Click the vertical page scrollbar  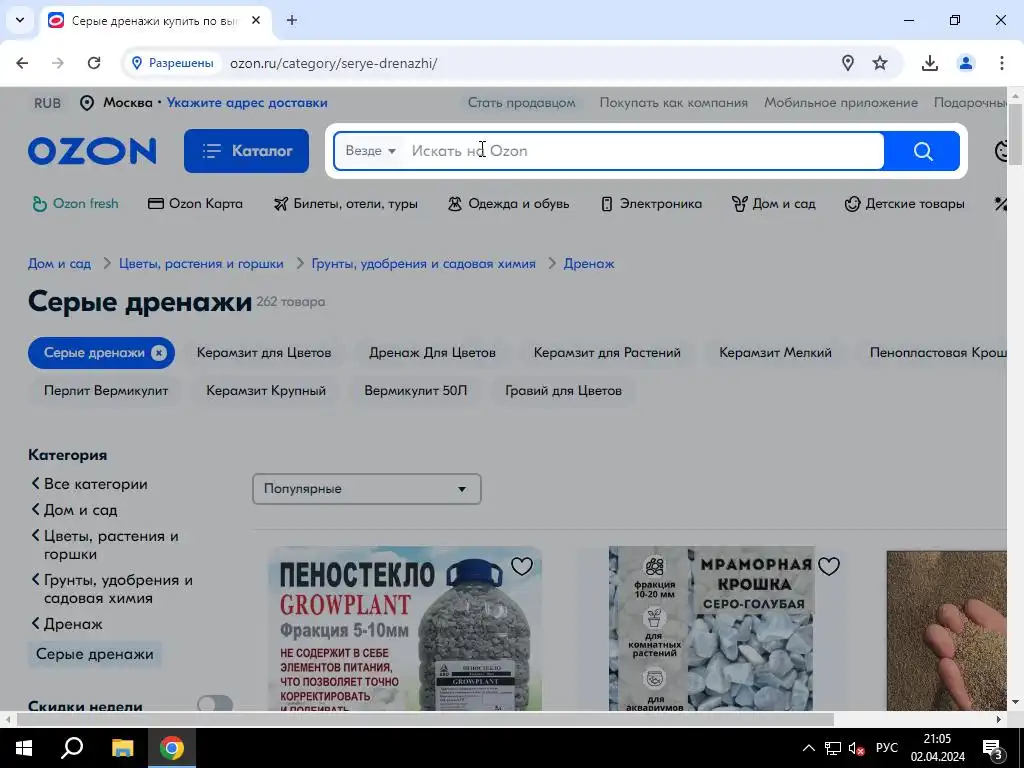[x=1015, y=135]
